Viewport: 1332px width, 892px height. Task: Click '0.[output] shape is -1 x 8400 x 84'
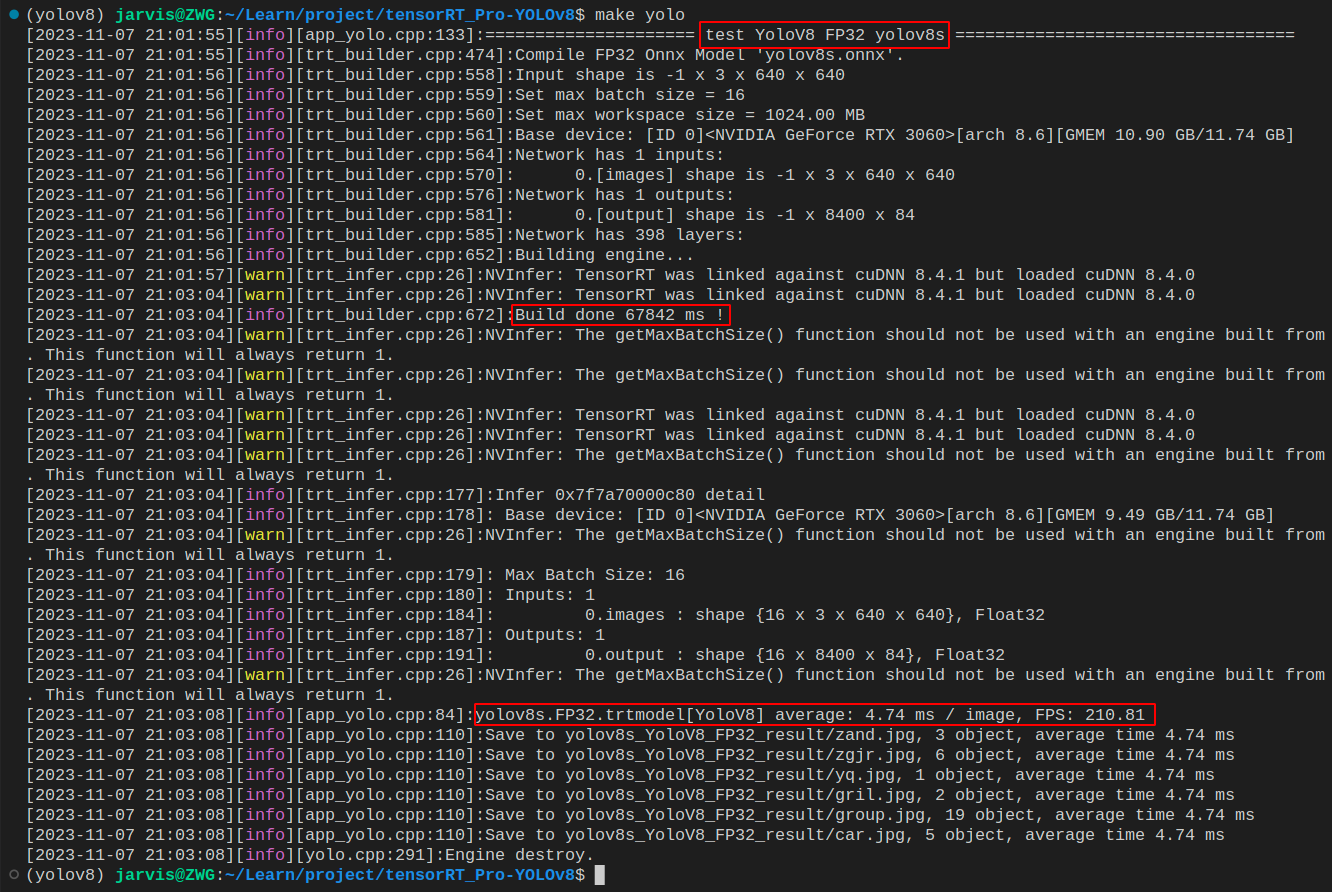click(745, 215)
